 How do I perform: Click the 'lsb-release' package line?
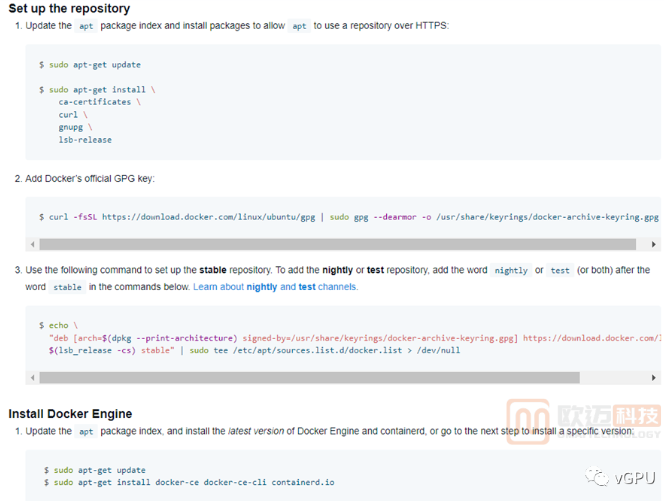point(85,140)
